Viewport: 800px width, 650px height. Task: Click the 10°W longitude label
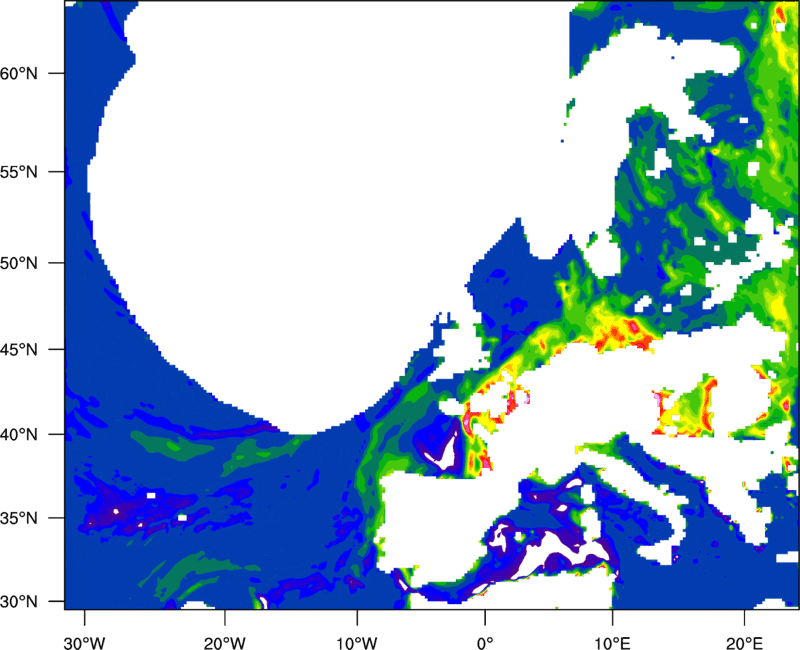[x=357, y=643]
